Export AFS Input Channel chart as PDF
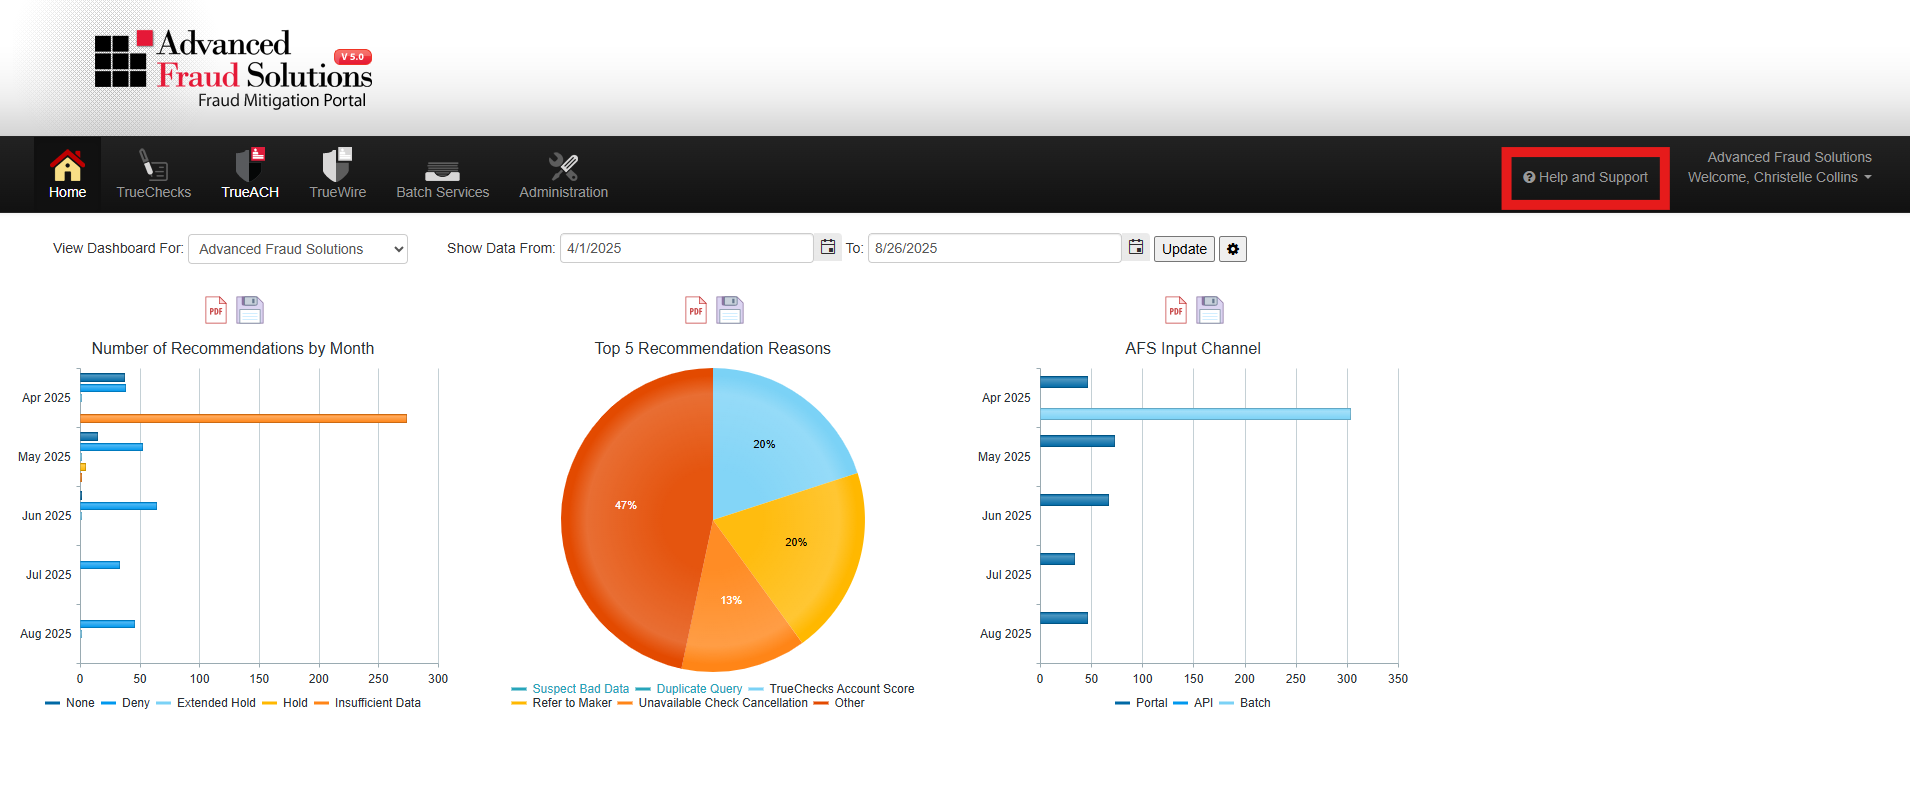The image size is (1910, 798). pyautogui.click(x=1176, y=310)
